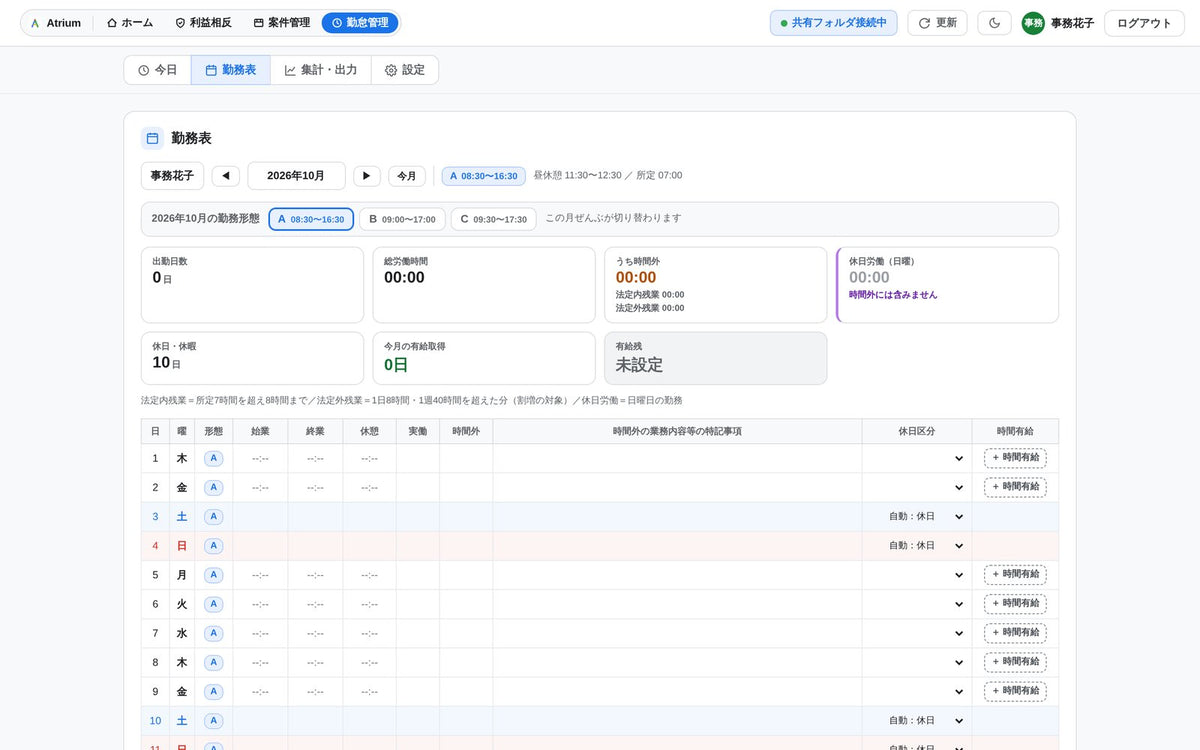Viewport: 1200px width, 750px height.
Task: Add 時間有給 for day 5
Action: 1015,575
